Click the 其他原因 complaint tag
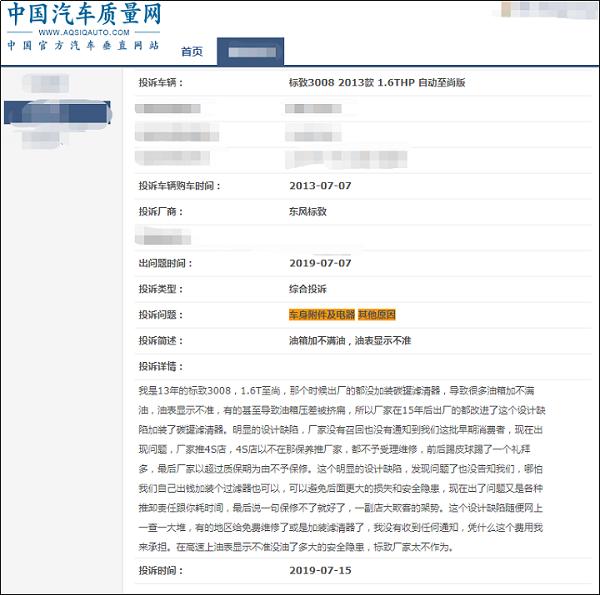Image resolution: width=600 pixels, height=595 pixels. click(x=377, y=315)
